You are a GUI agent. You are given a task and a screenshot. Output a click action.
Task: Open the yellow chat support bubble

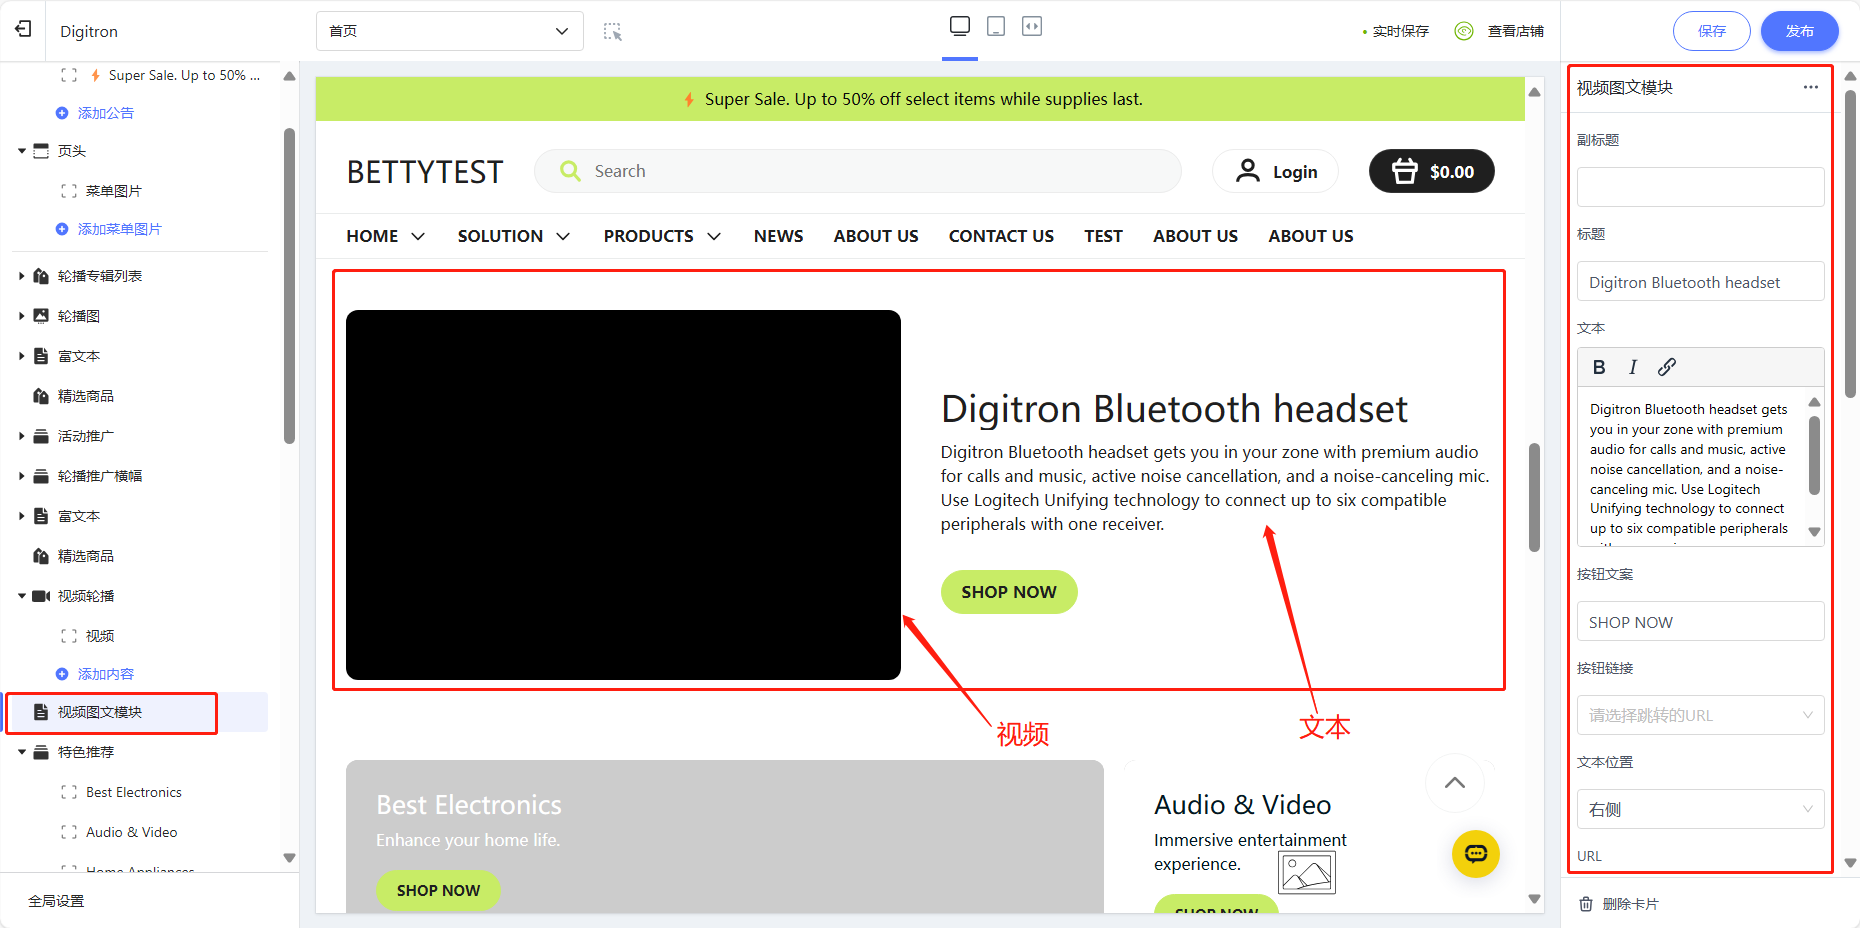tap(1476, 854)
